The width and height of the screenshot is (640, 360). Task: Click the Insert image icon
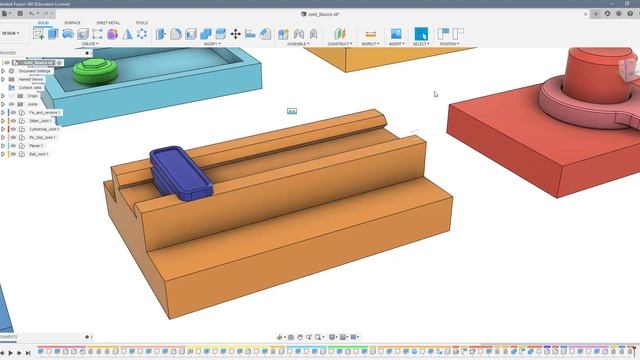point(396,34)
